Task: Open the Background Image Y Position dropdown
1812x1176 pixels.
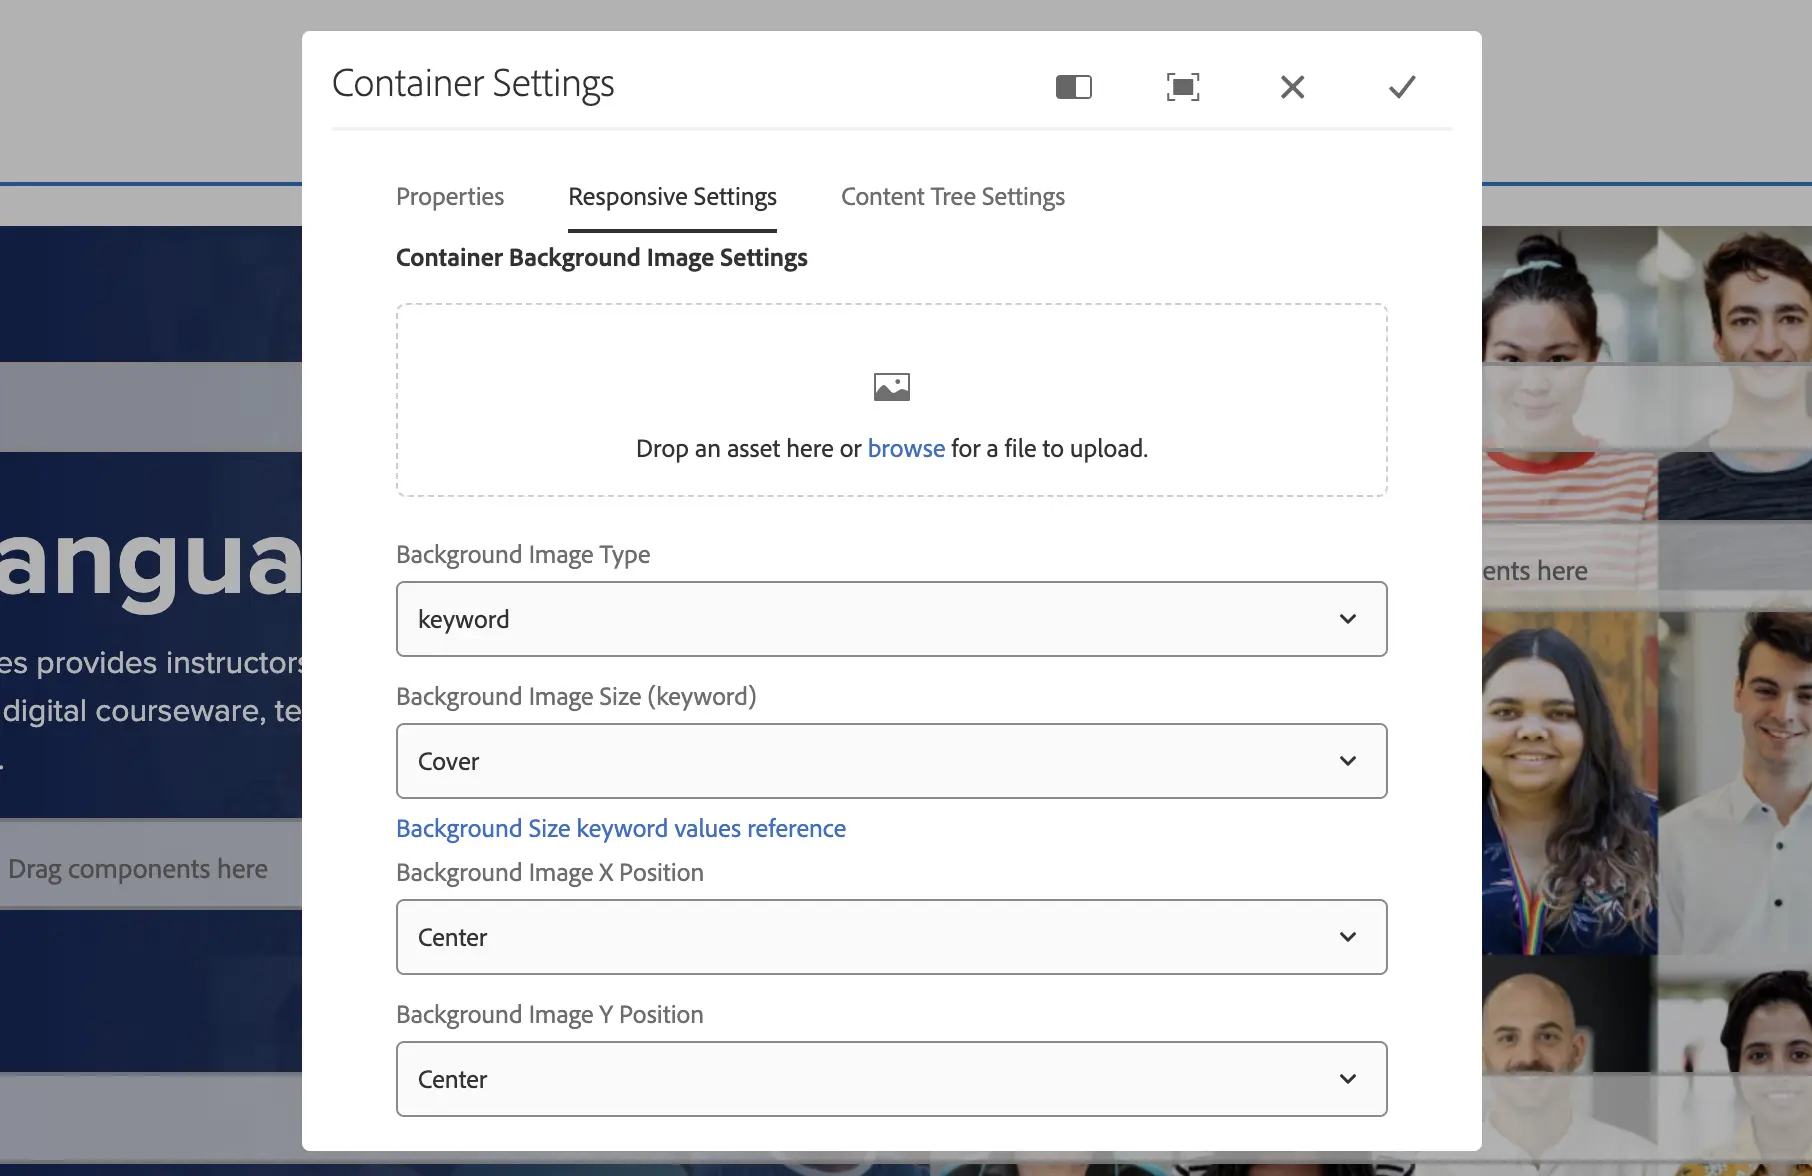Action: (x=891, y=1079)
